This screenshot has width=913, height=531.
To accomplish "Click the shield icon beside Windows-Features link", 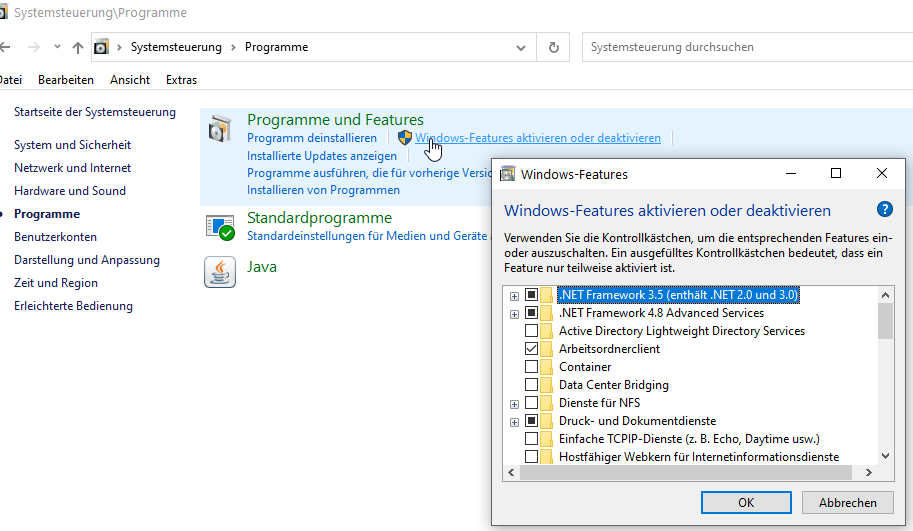I will click(404, 138).
